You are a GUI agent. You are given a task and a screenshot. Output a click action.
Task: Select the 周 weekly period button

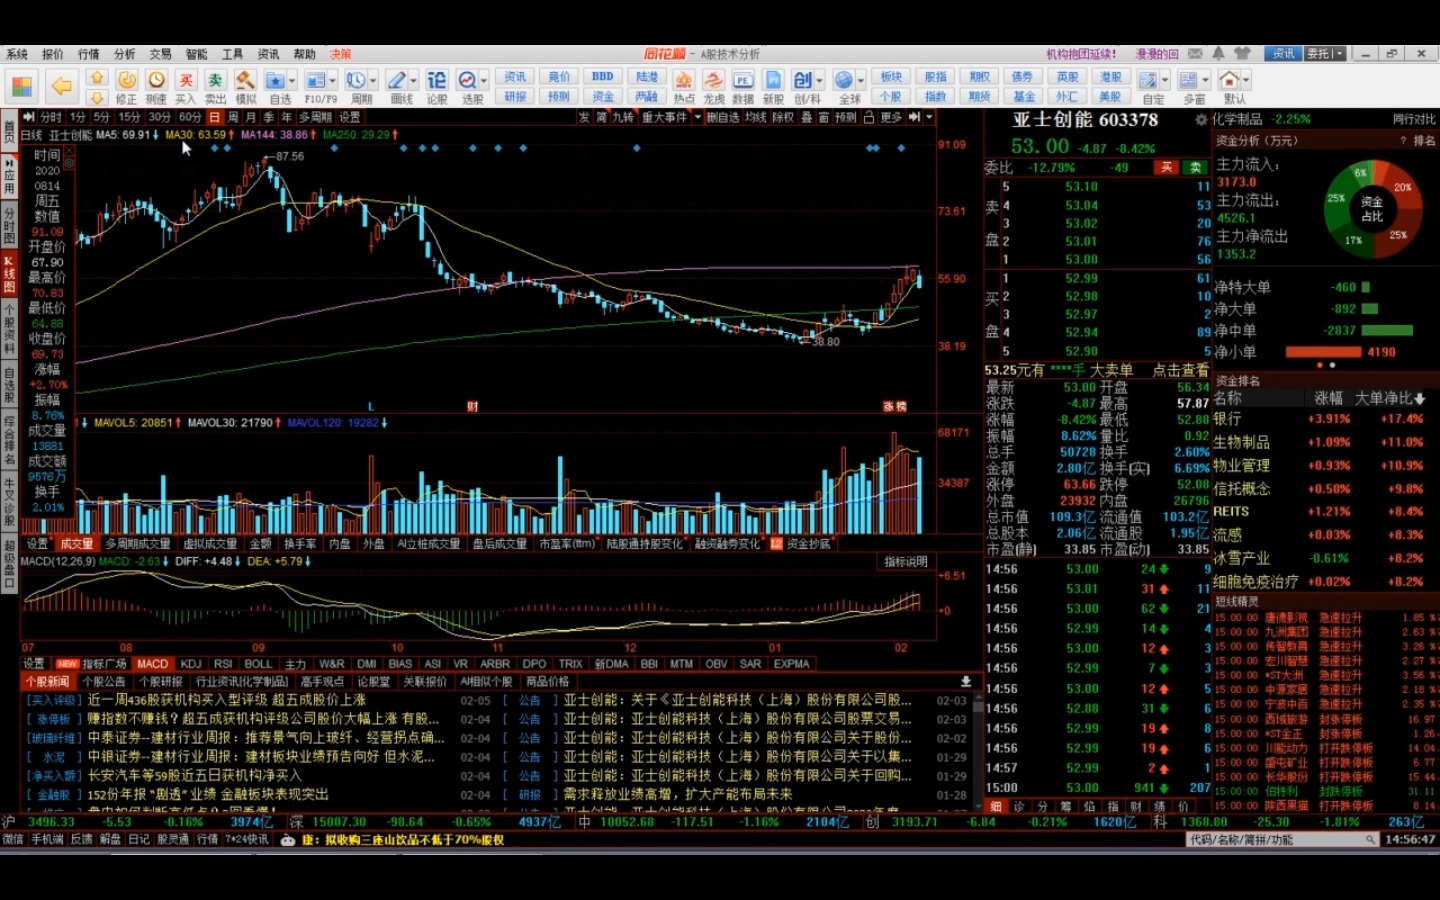pos(232,117)
